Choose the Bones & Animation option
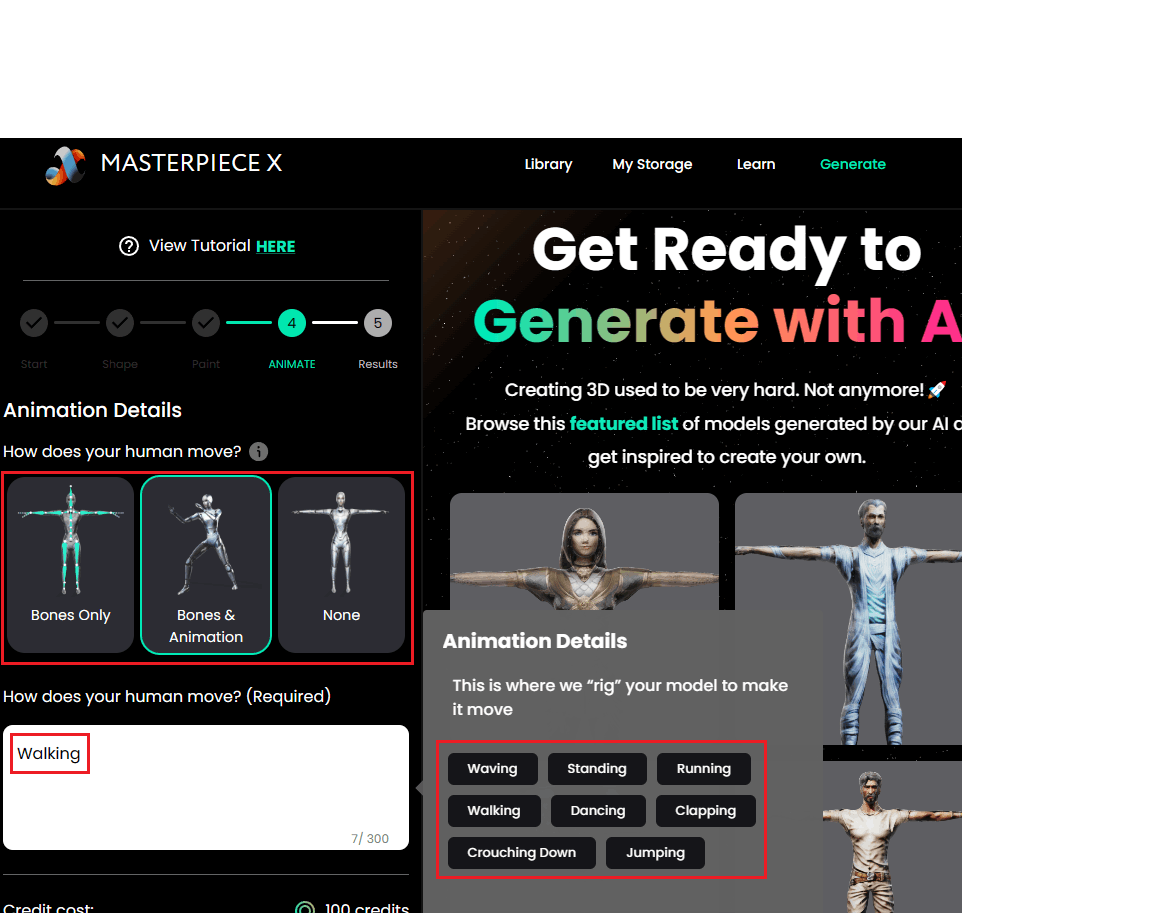The height and width of the screenshot is (913, 1152). 206,565
